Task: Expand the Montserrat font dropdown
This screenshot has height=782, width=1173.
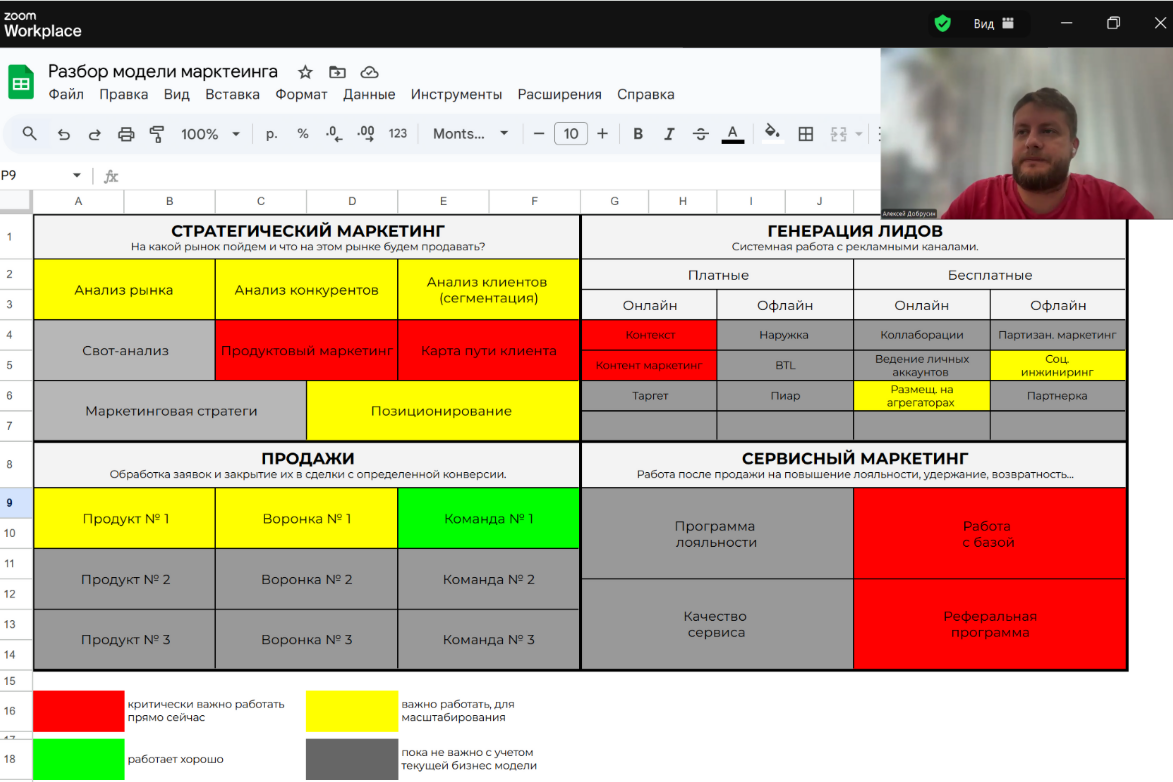Action: click(471, 134)
